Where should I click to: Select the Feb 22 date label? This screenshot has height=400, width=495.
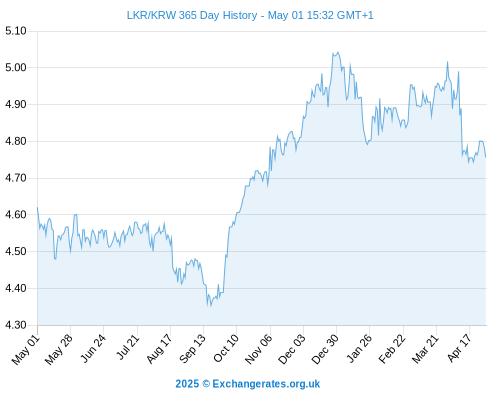point(392,349)
